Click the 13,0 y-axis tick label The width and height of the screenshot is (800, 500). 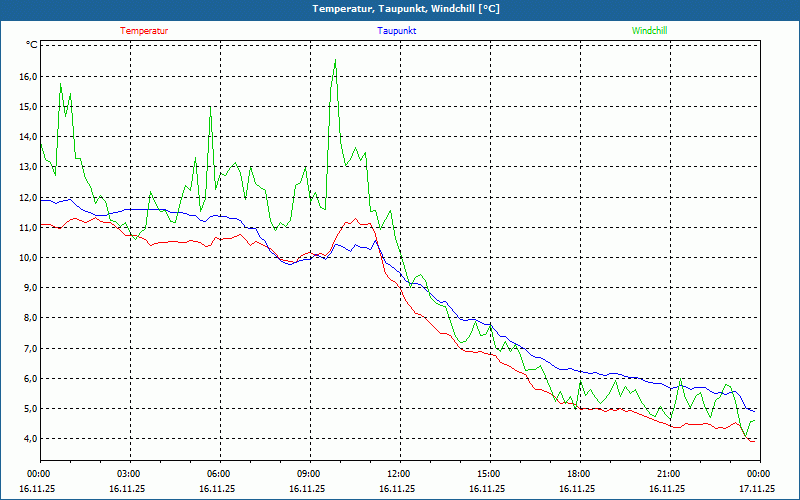(x=27, y=167)
